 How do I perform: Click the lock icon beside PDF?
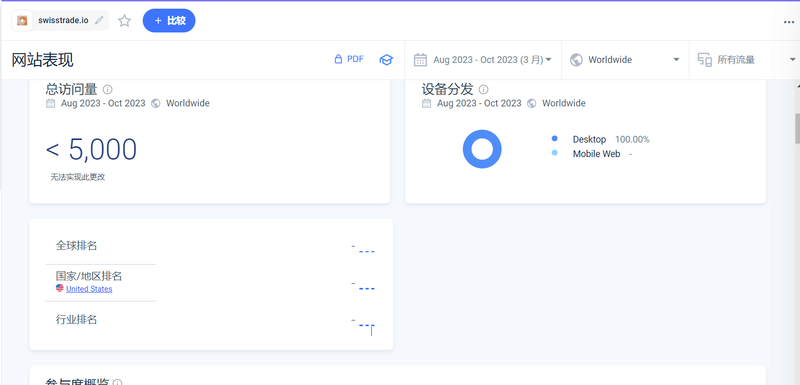coord(338,59)
